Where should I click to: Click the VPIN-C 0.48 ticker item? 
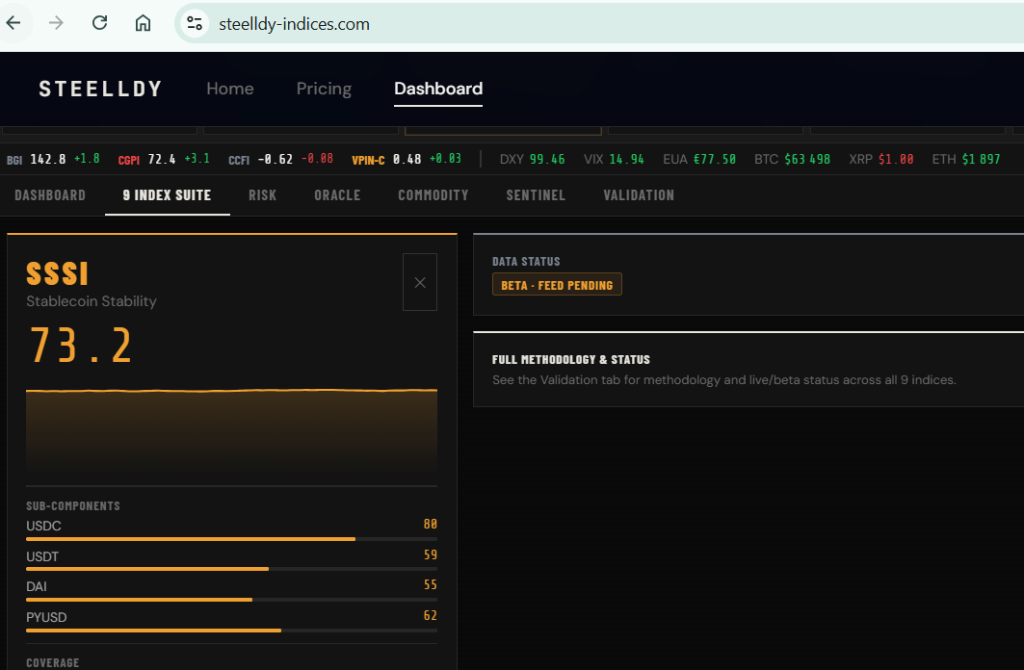click(x=406, y=159)
